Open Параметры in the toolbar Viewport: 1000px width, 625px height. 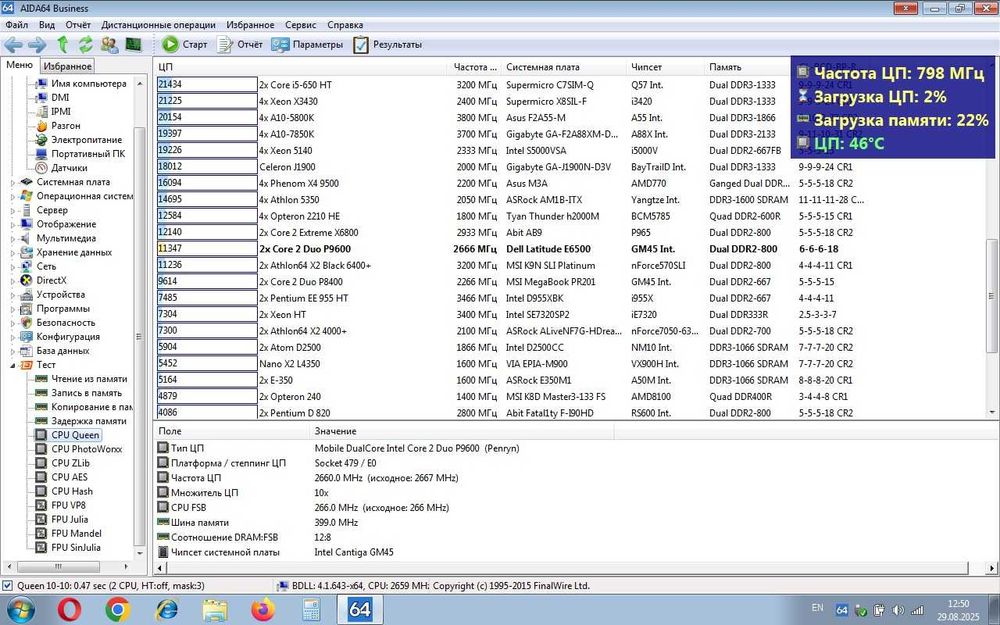click(307, 45)
